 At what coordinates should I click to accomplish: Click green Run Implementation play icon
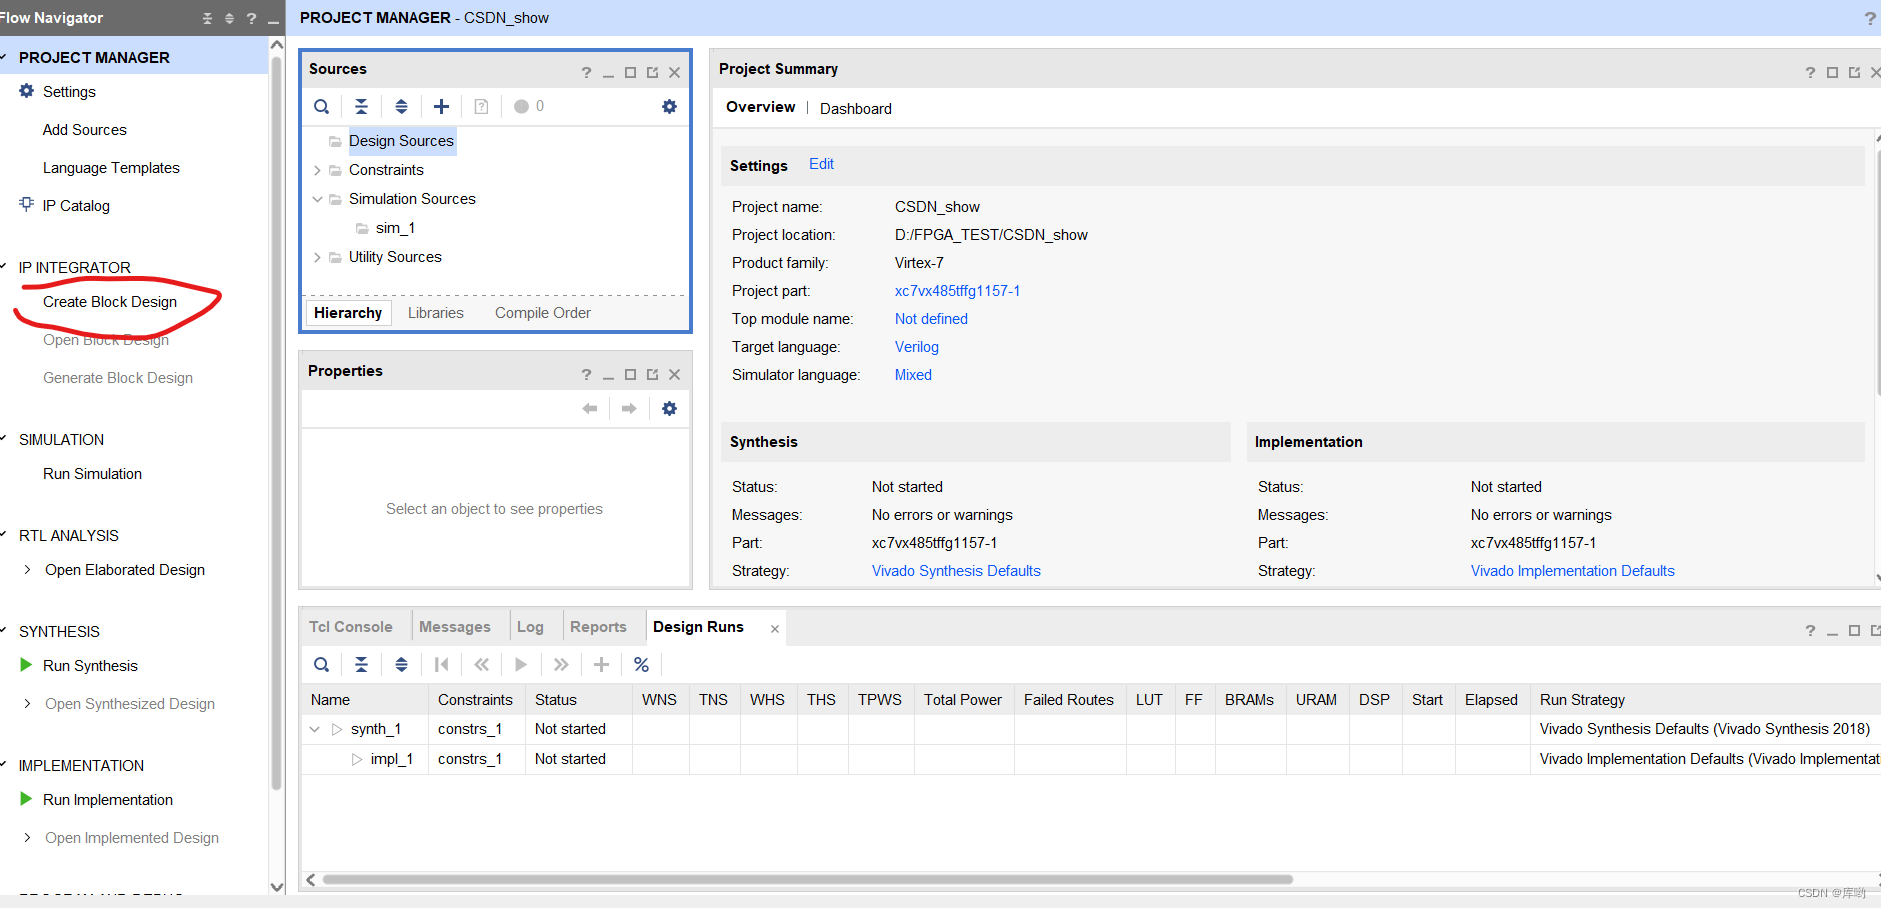[x=26, y=799]
